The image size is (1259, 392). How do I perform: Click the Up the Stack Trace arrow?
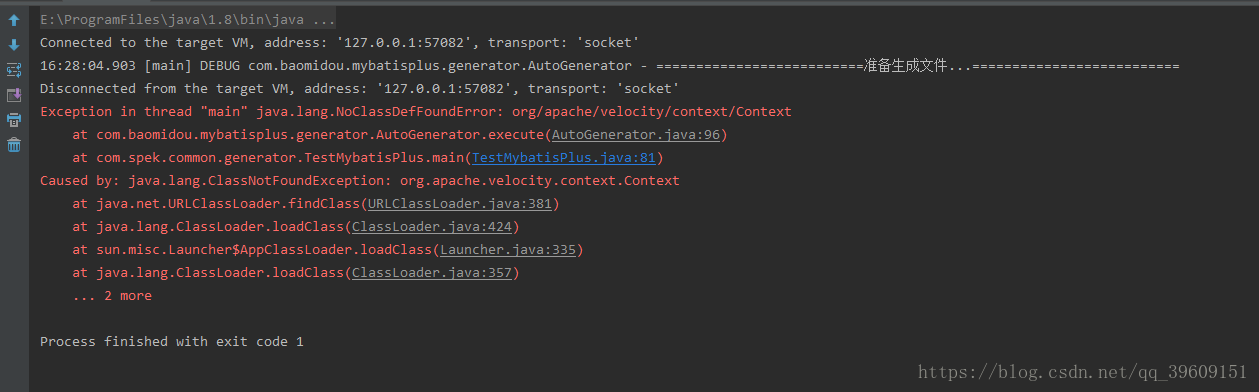14,20
